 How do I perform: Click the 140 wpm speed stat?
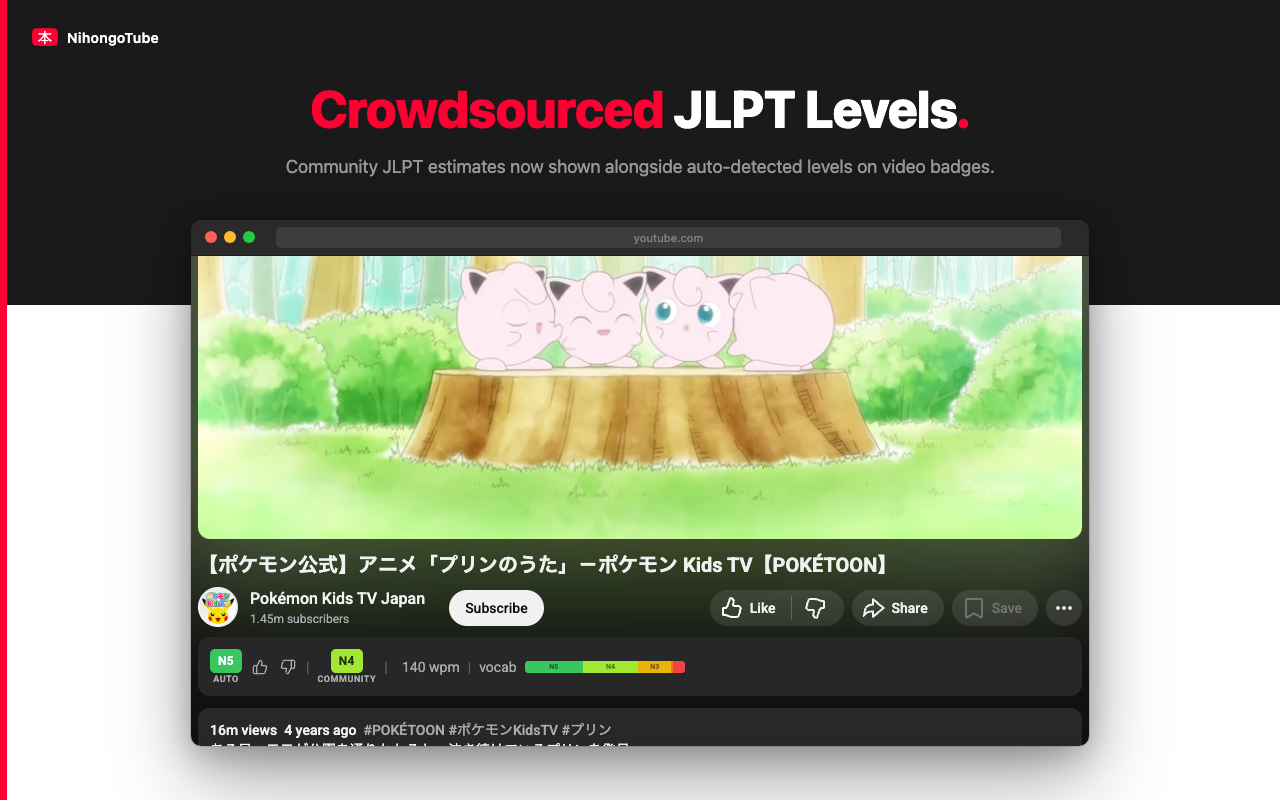[x=431, y=667]
